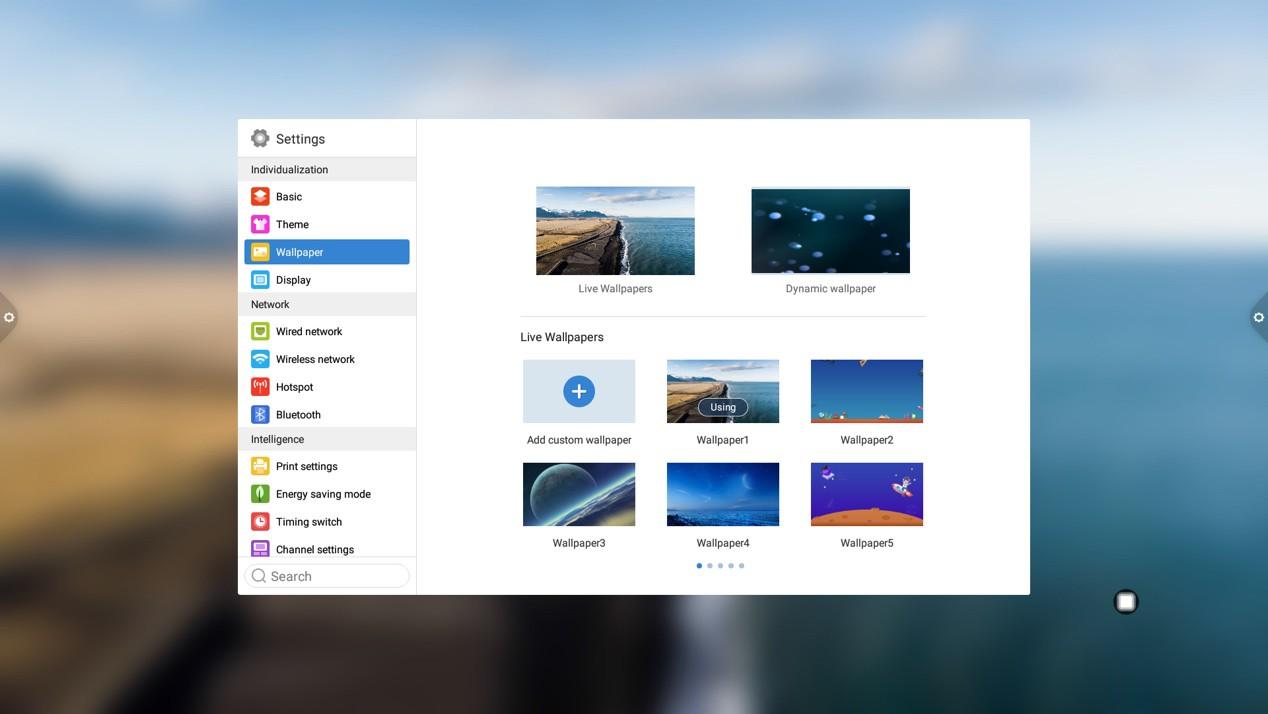Click the Hotspot icon in sidebar
The width and height of the screenshot is (1268, 714).
pyautogui.click(x=260, y=387)
